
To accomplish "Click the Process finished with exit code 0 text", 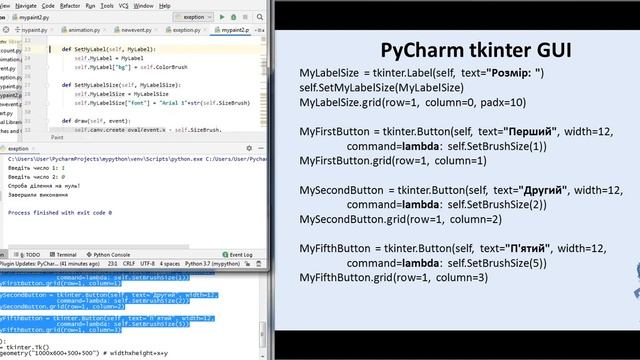I will tap(60, 213).
